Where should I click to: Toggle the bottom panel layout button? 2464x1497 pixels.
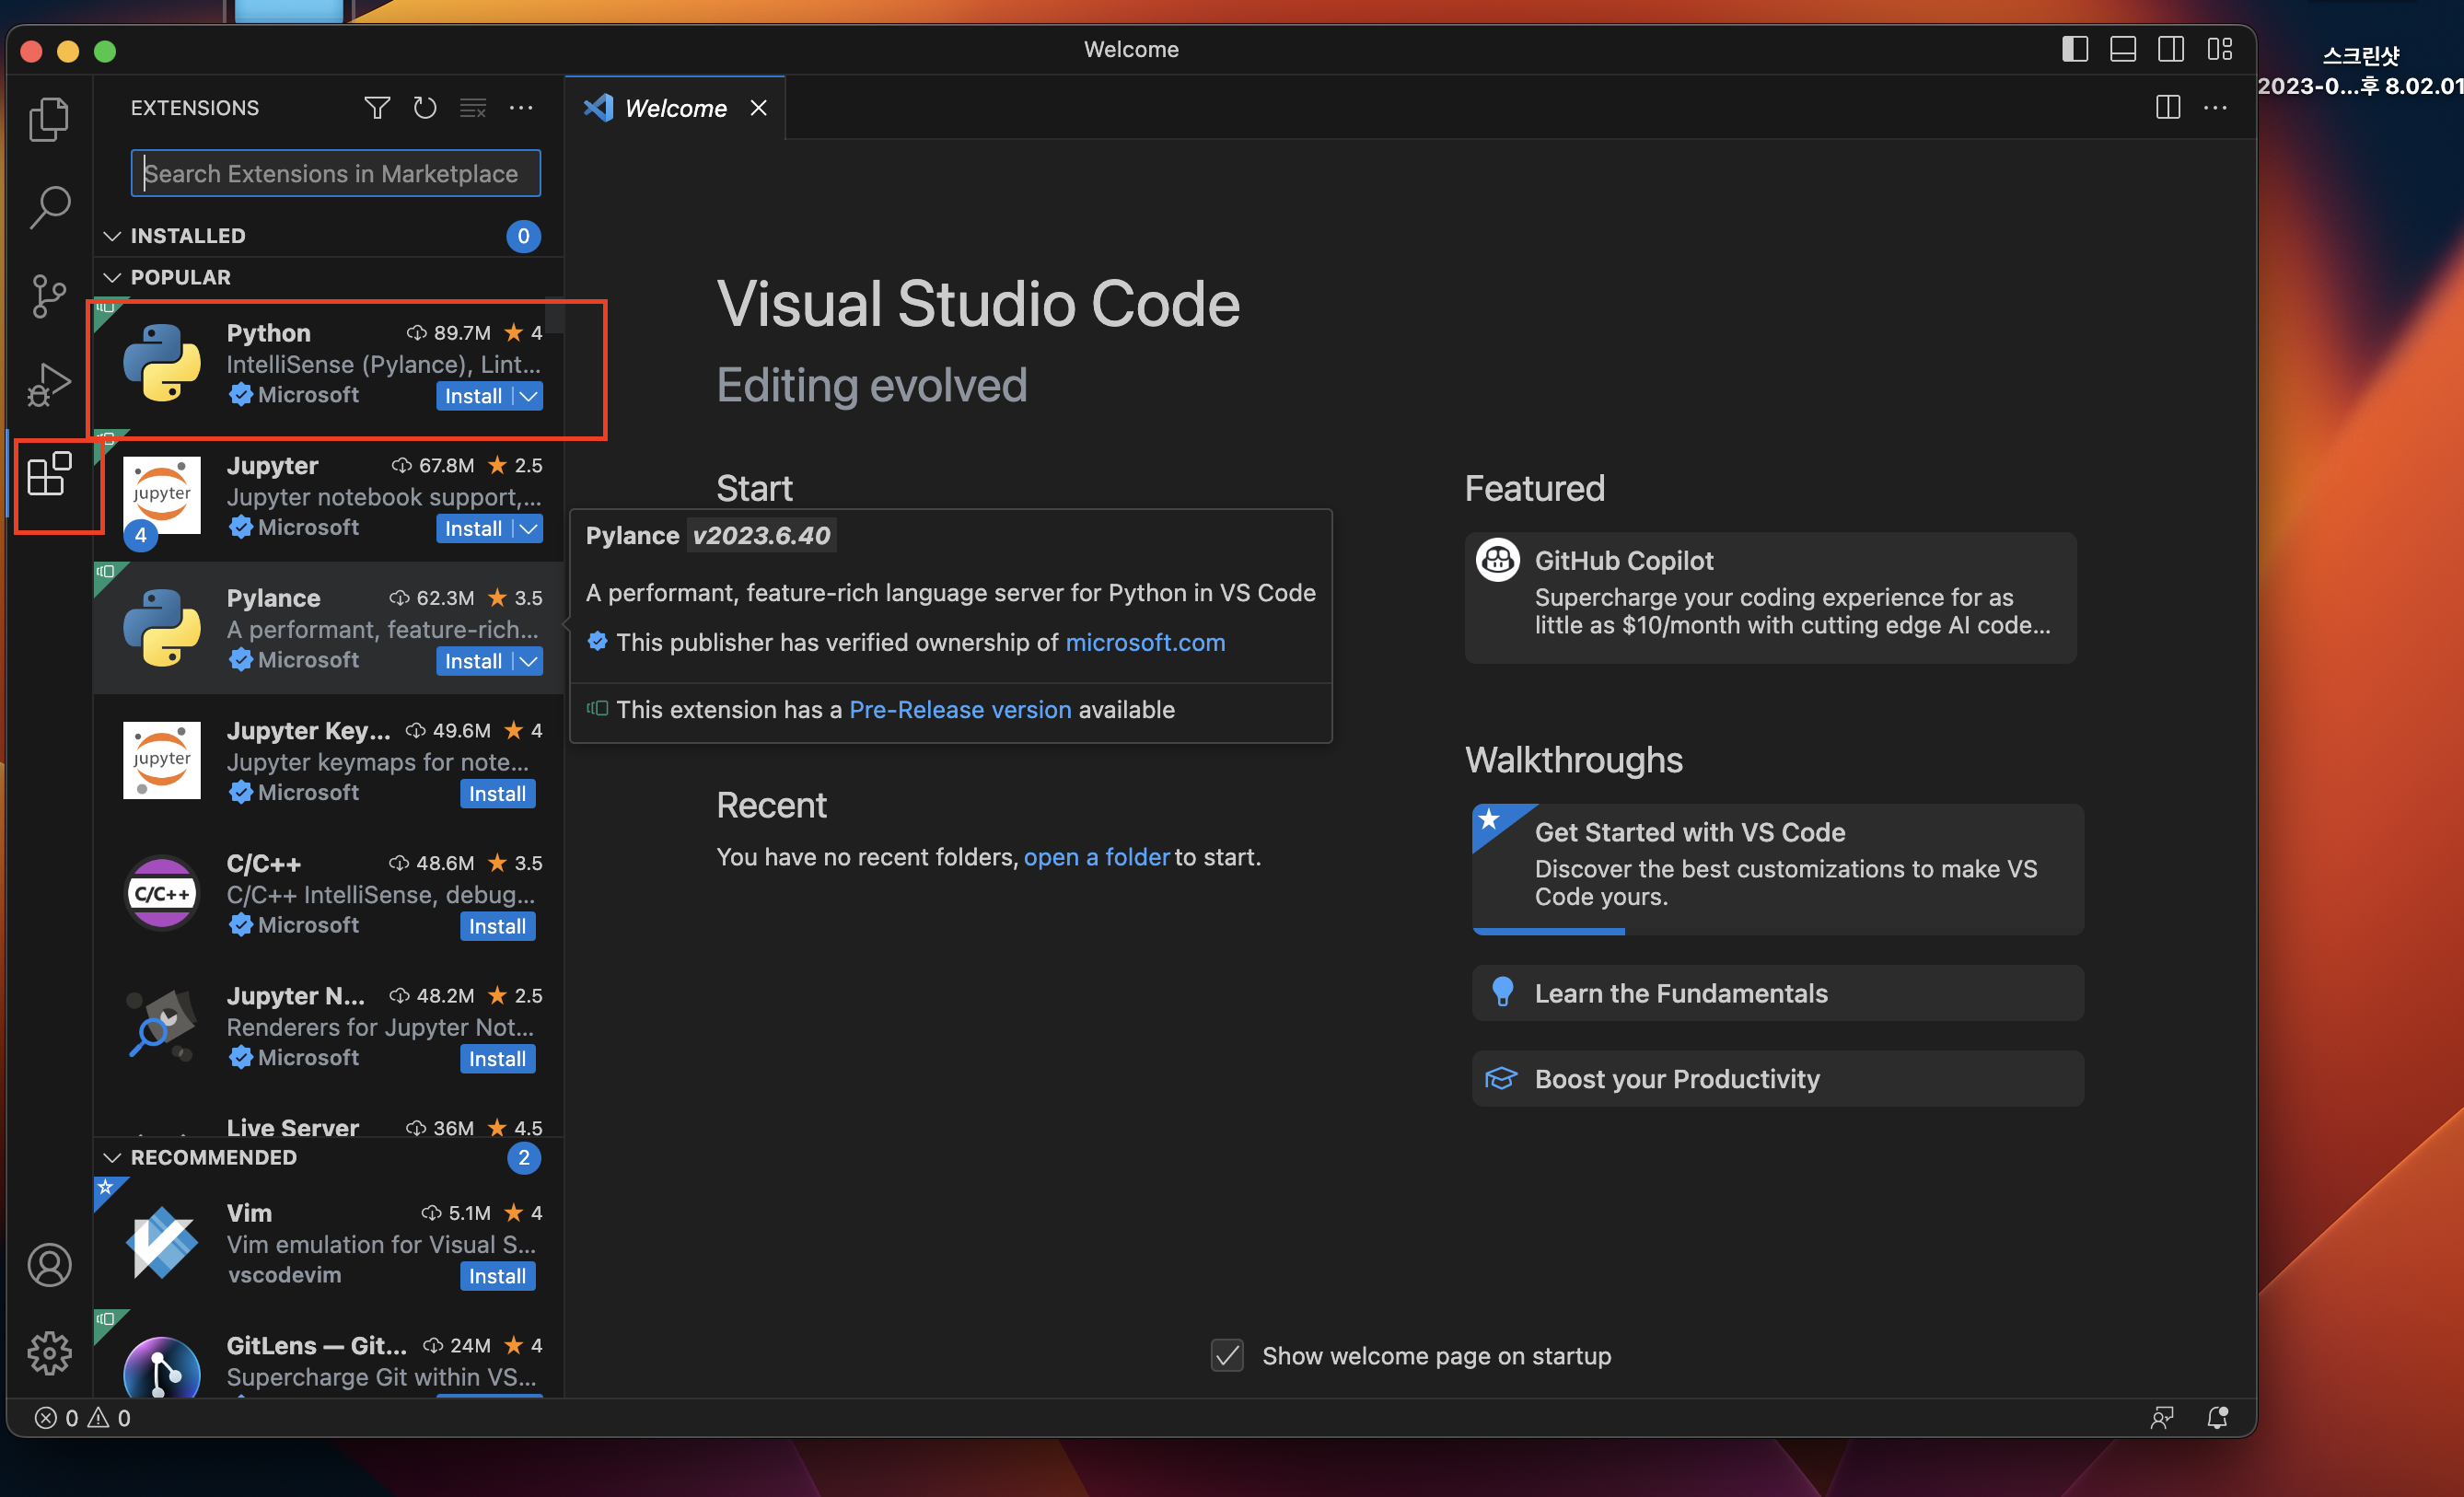pyautogui.click(x=2123, y=49)
